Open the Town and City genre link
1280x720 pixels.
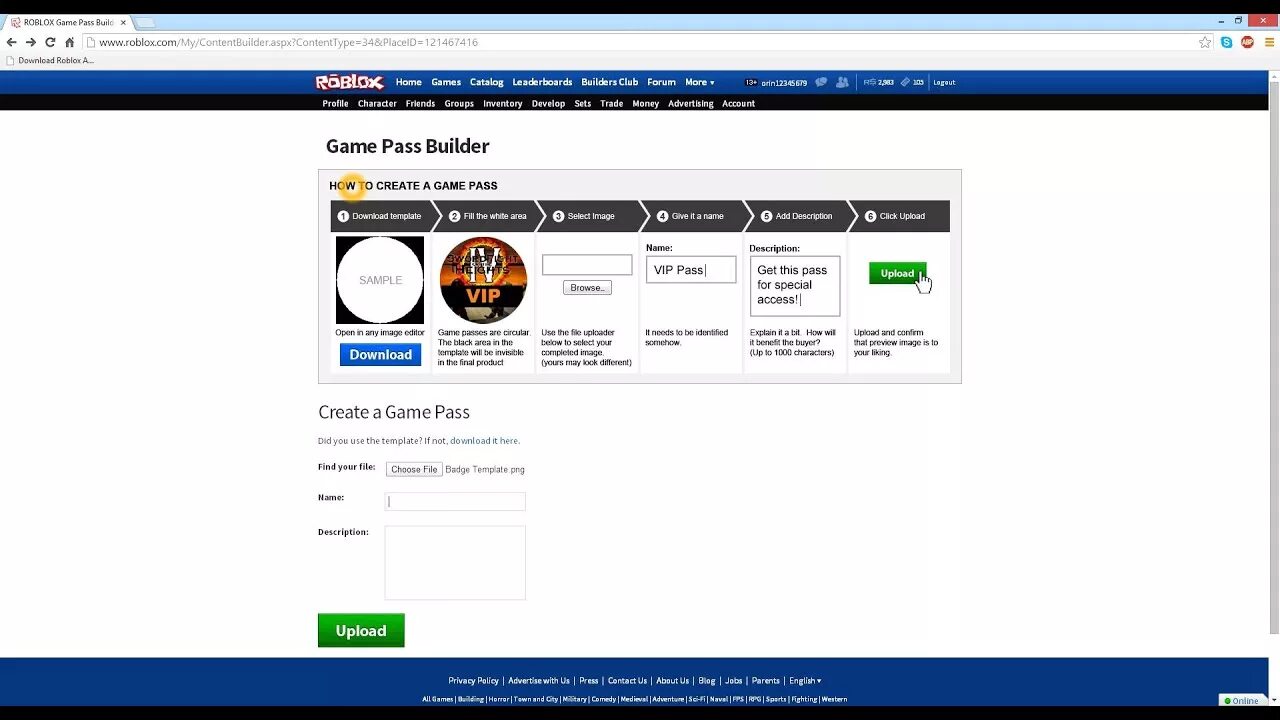point(536,699)
